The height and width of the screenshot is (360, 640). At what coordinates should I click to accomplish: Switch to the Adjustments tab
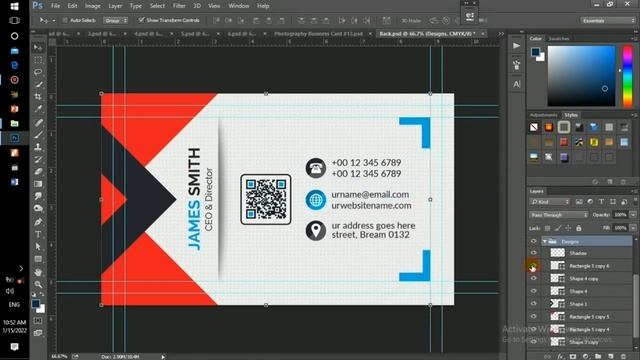(x=543, y=115)
